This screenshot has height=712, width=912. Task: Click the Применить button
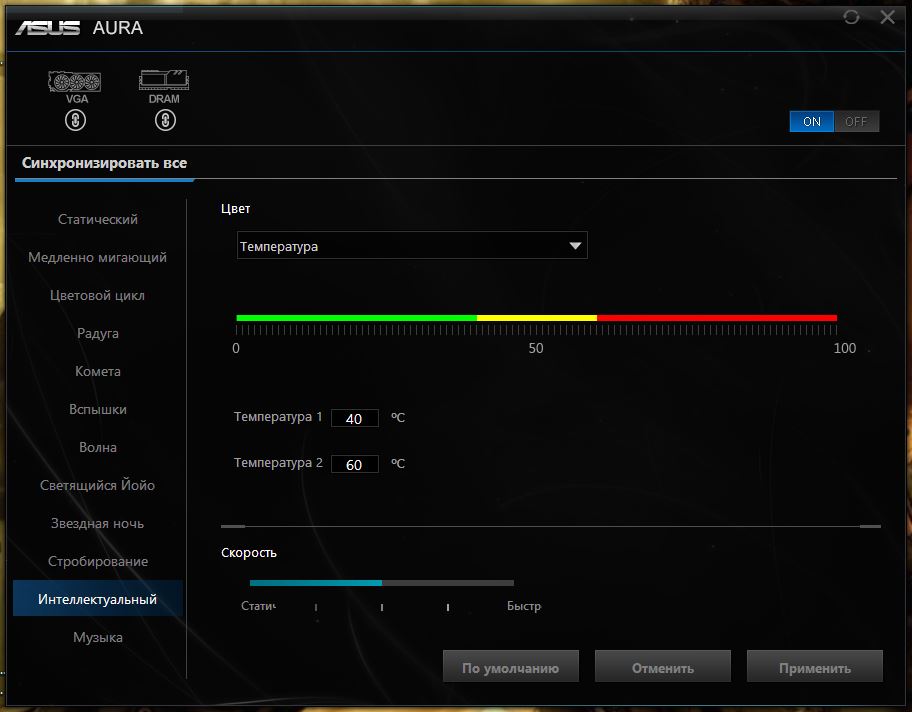pos(814,667)
